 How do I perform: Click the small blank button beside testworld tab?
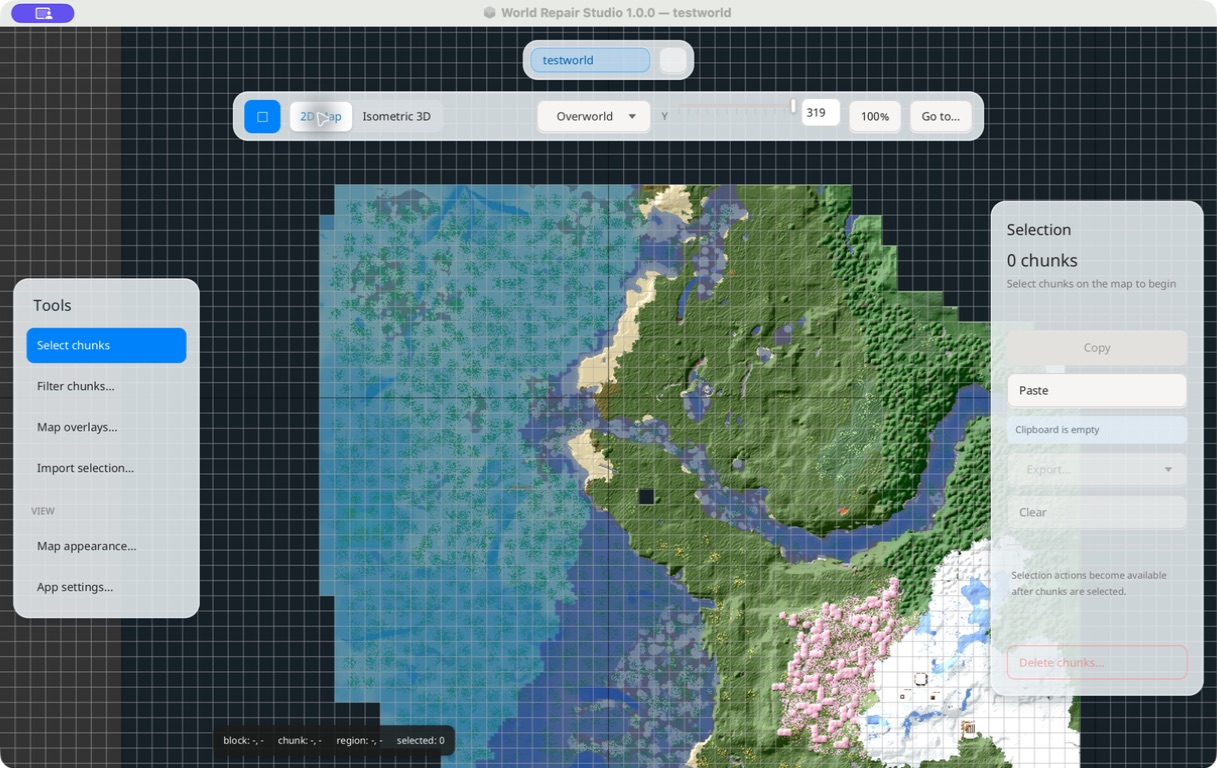pos(673,60)
